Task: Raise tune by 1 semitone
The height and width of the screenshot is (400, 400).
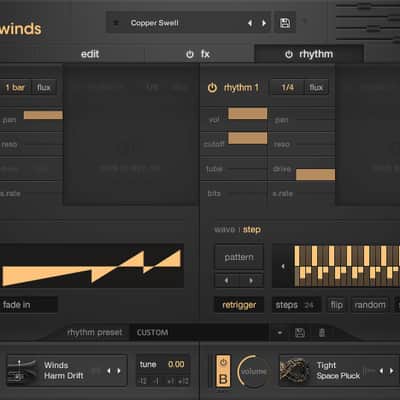Action: coord(170,381)
